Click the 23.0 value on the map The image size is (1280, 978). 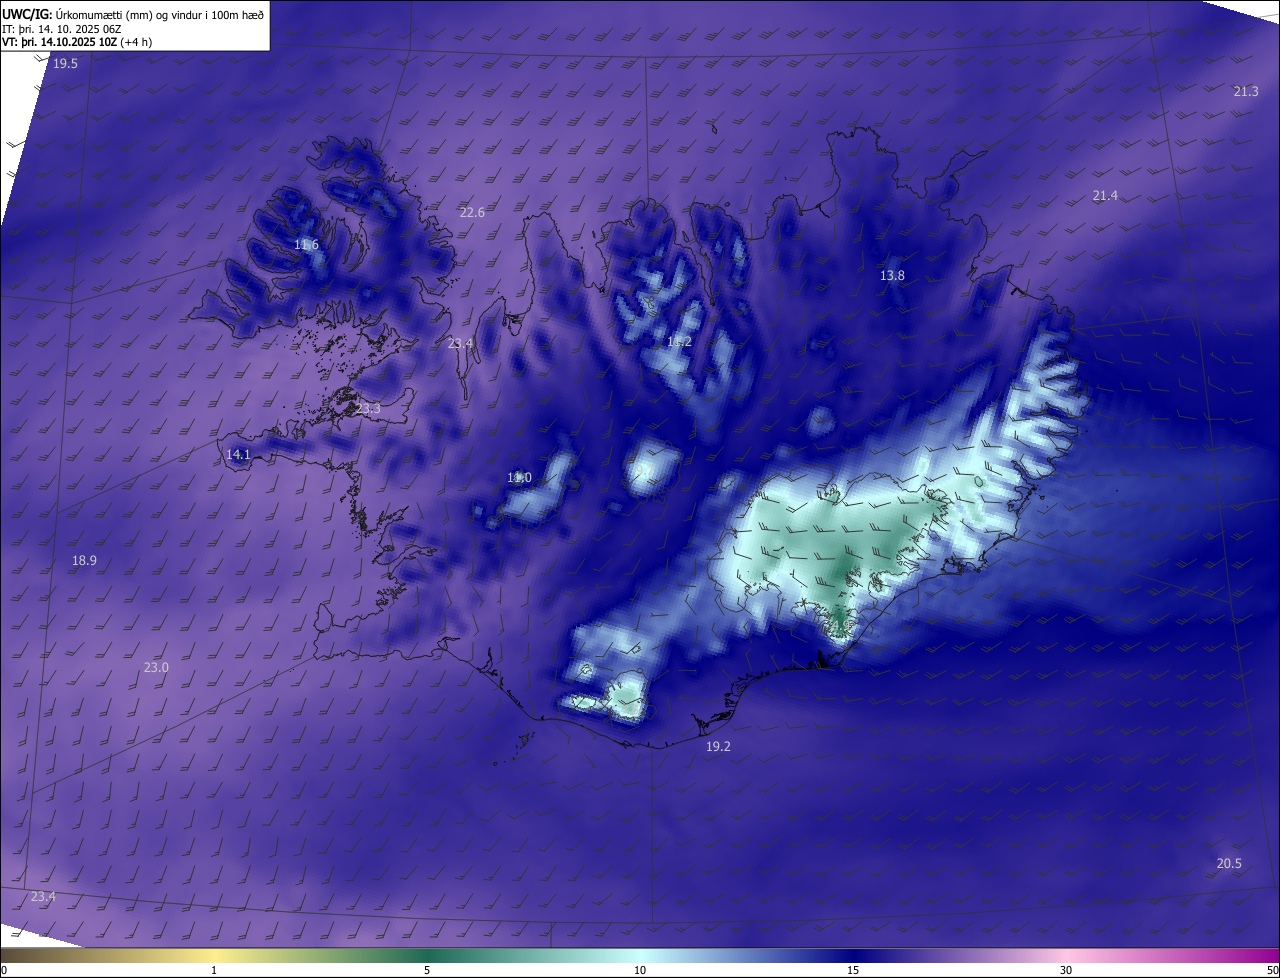click(156, 668)
